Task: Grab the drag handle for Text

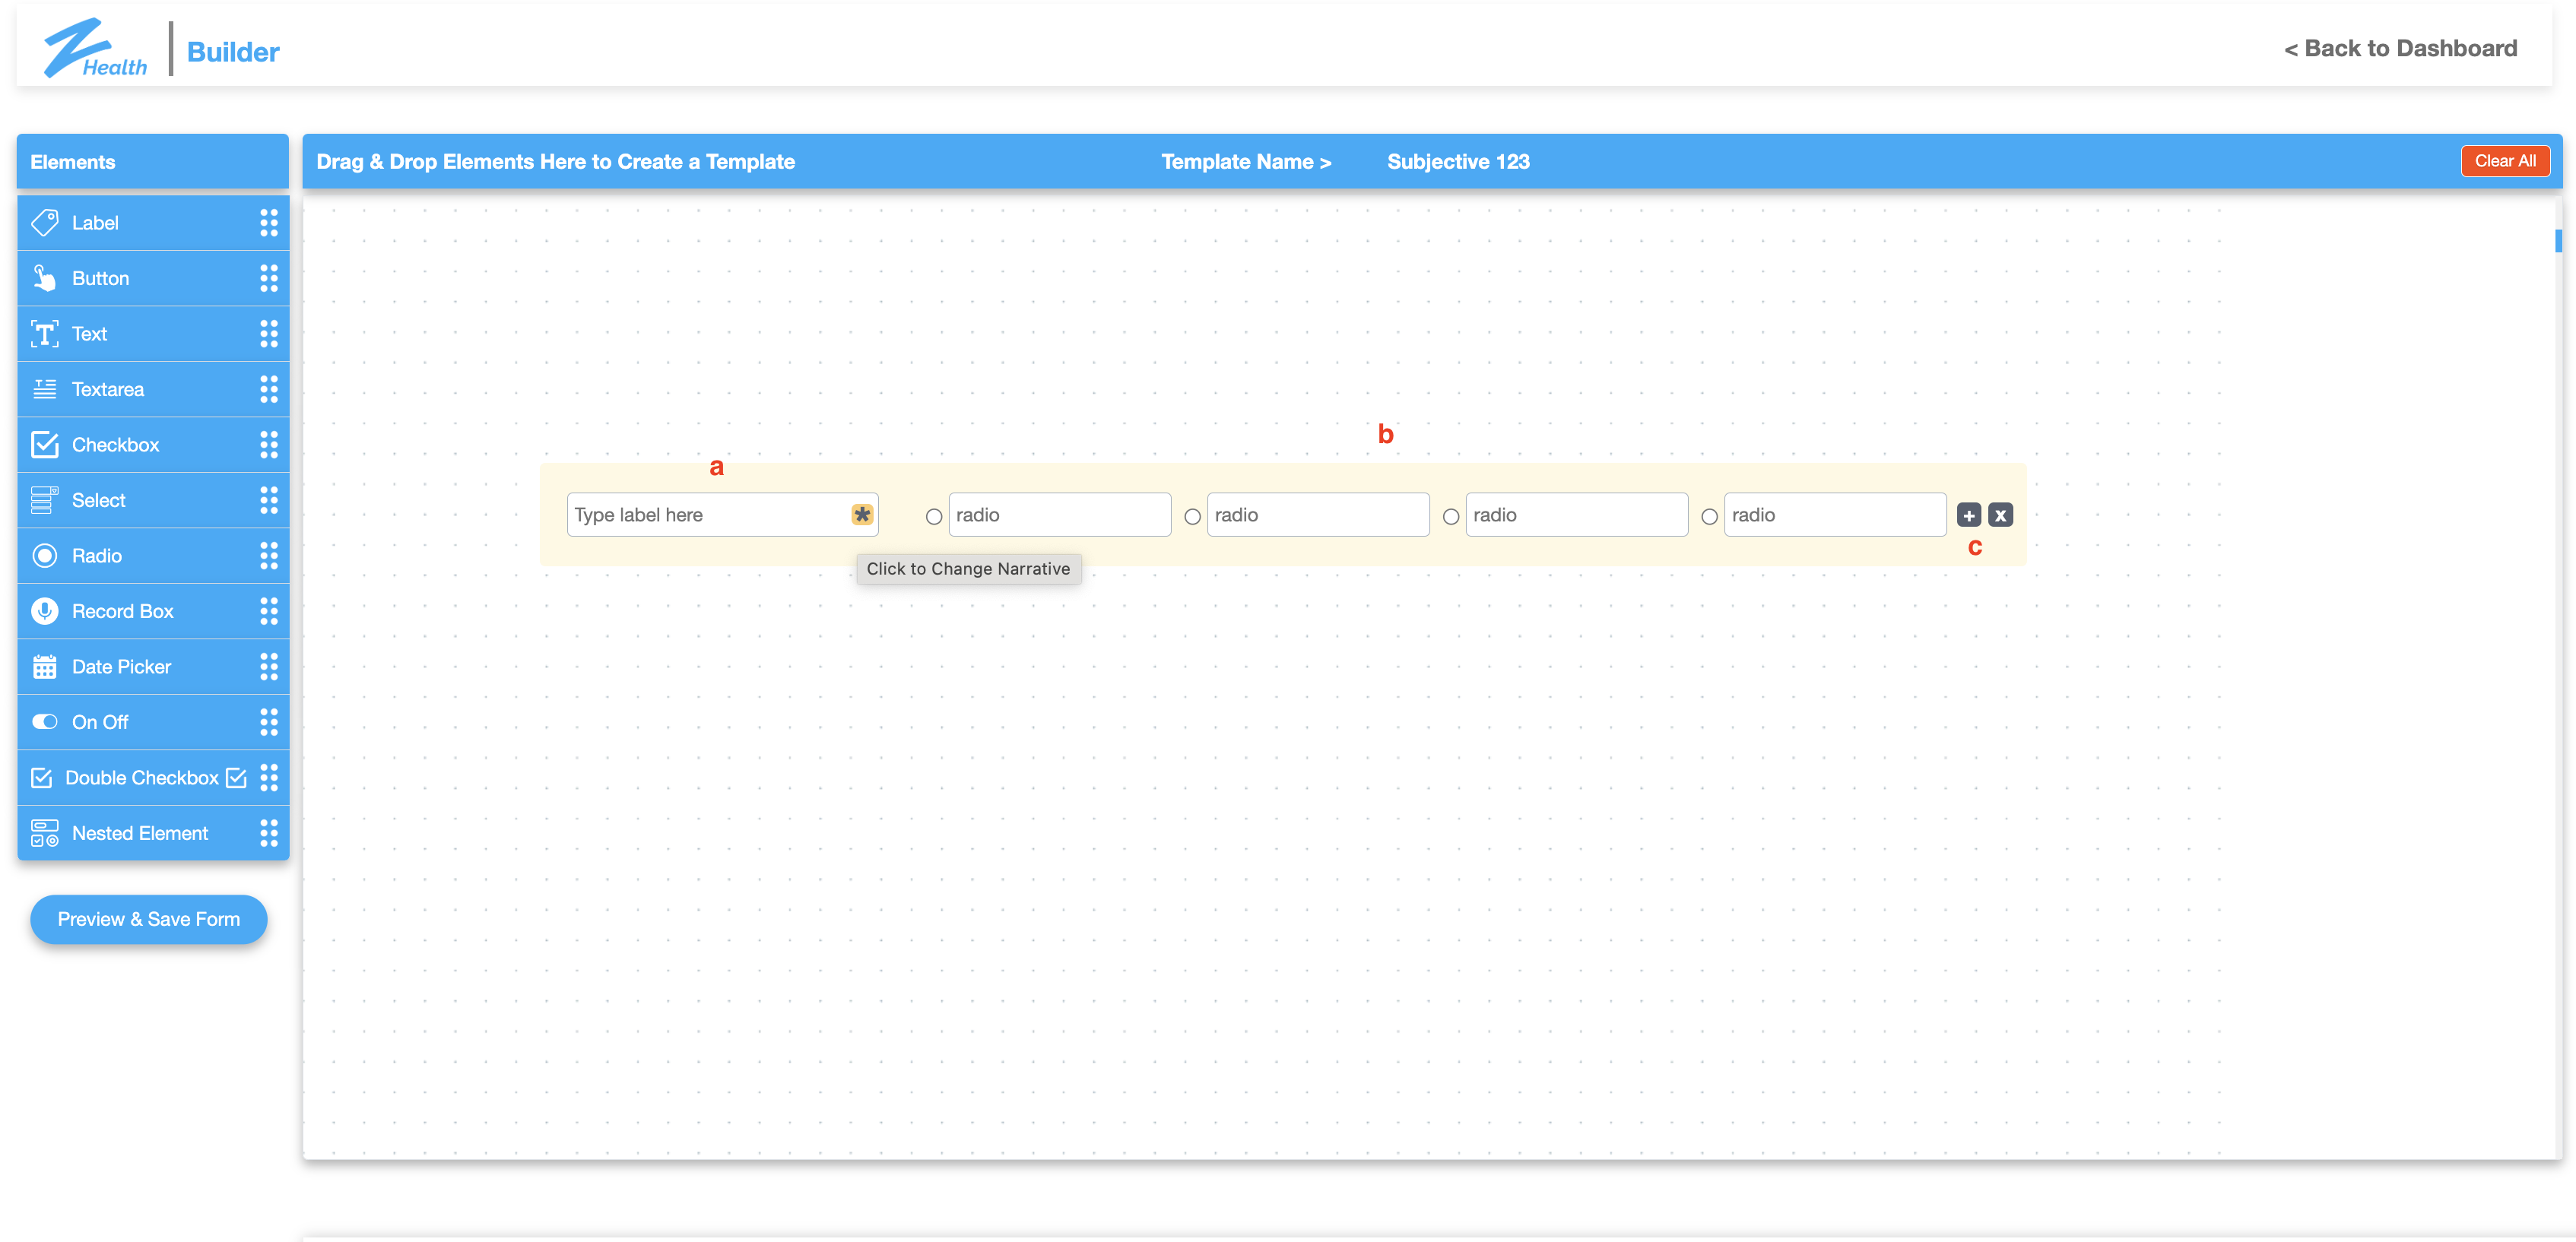Action: [x=269, y=333]
